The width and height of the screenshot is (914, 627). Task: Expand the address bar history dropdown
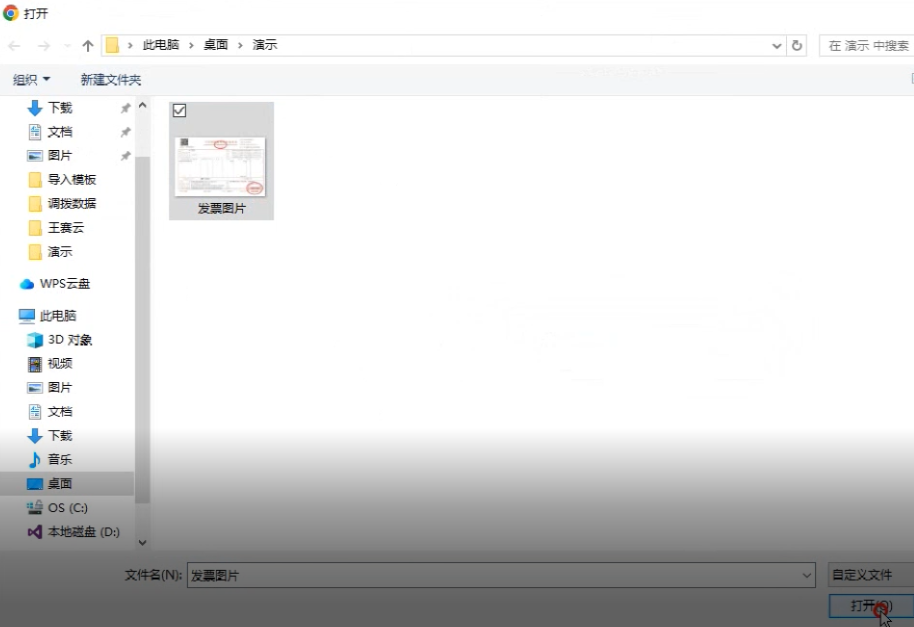click(x=777, y=46)
